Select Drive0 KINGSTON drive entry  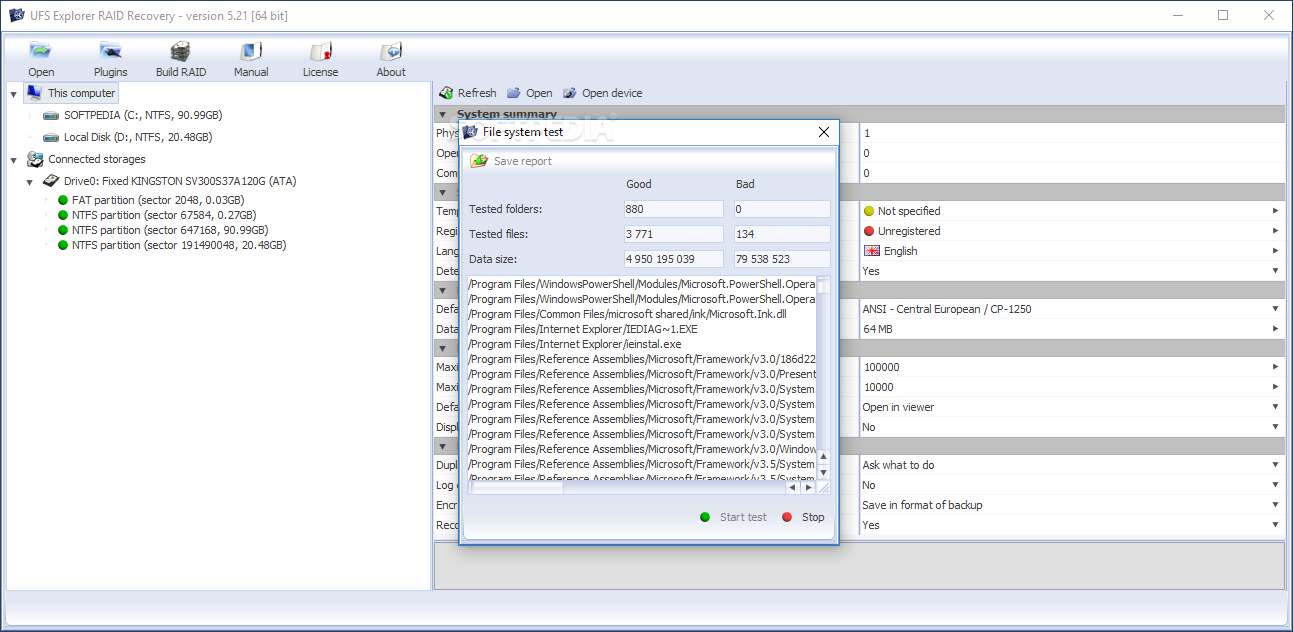pos(169,181)
